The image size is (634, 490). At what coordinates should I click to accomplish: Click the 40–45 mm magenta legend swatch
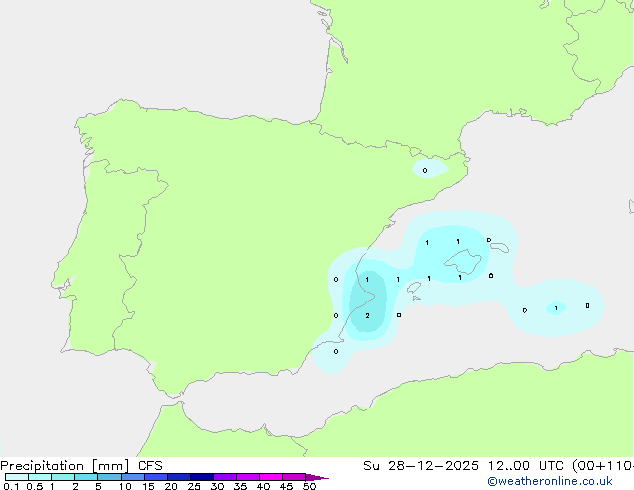click(271, 477)
